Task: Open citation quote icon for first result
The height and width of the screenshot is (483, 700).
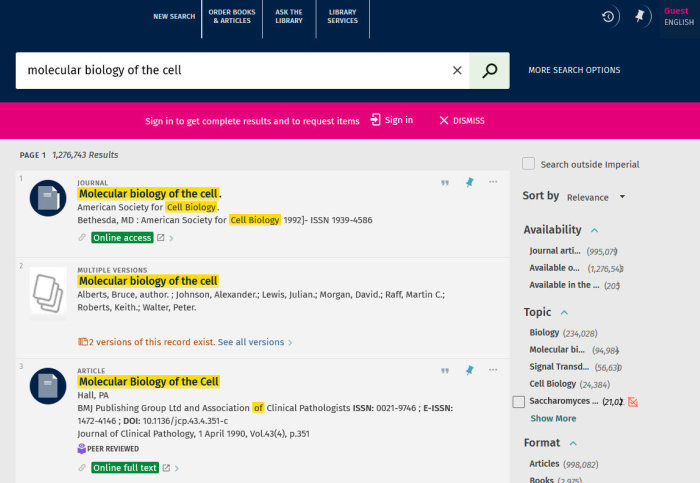Action: [445, 182]
